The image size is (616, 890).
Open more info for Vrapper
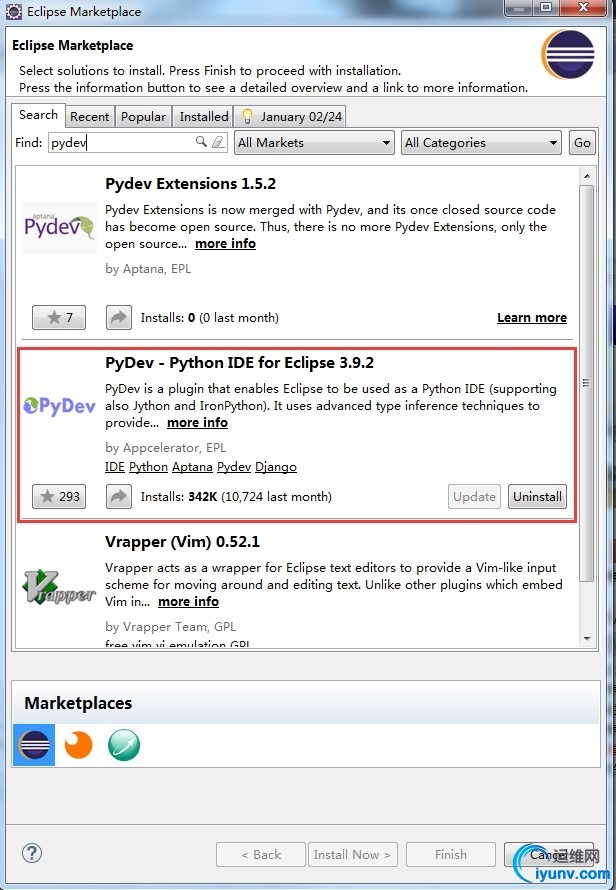[x=188, y=602]
